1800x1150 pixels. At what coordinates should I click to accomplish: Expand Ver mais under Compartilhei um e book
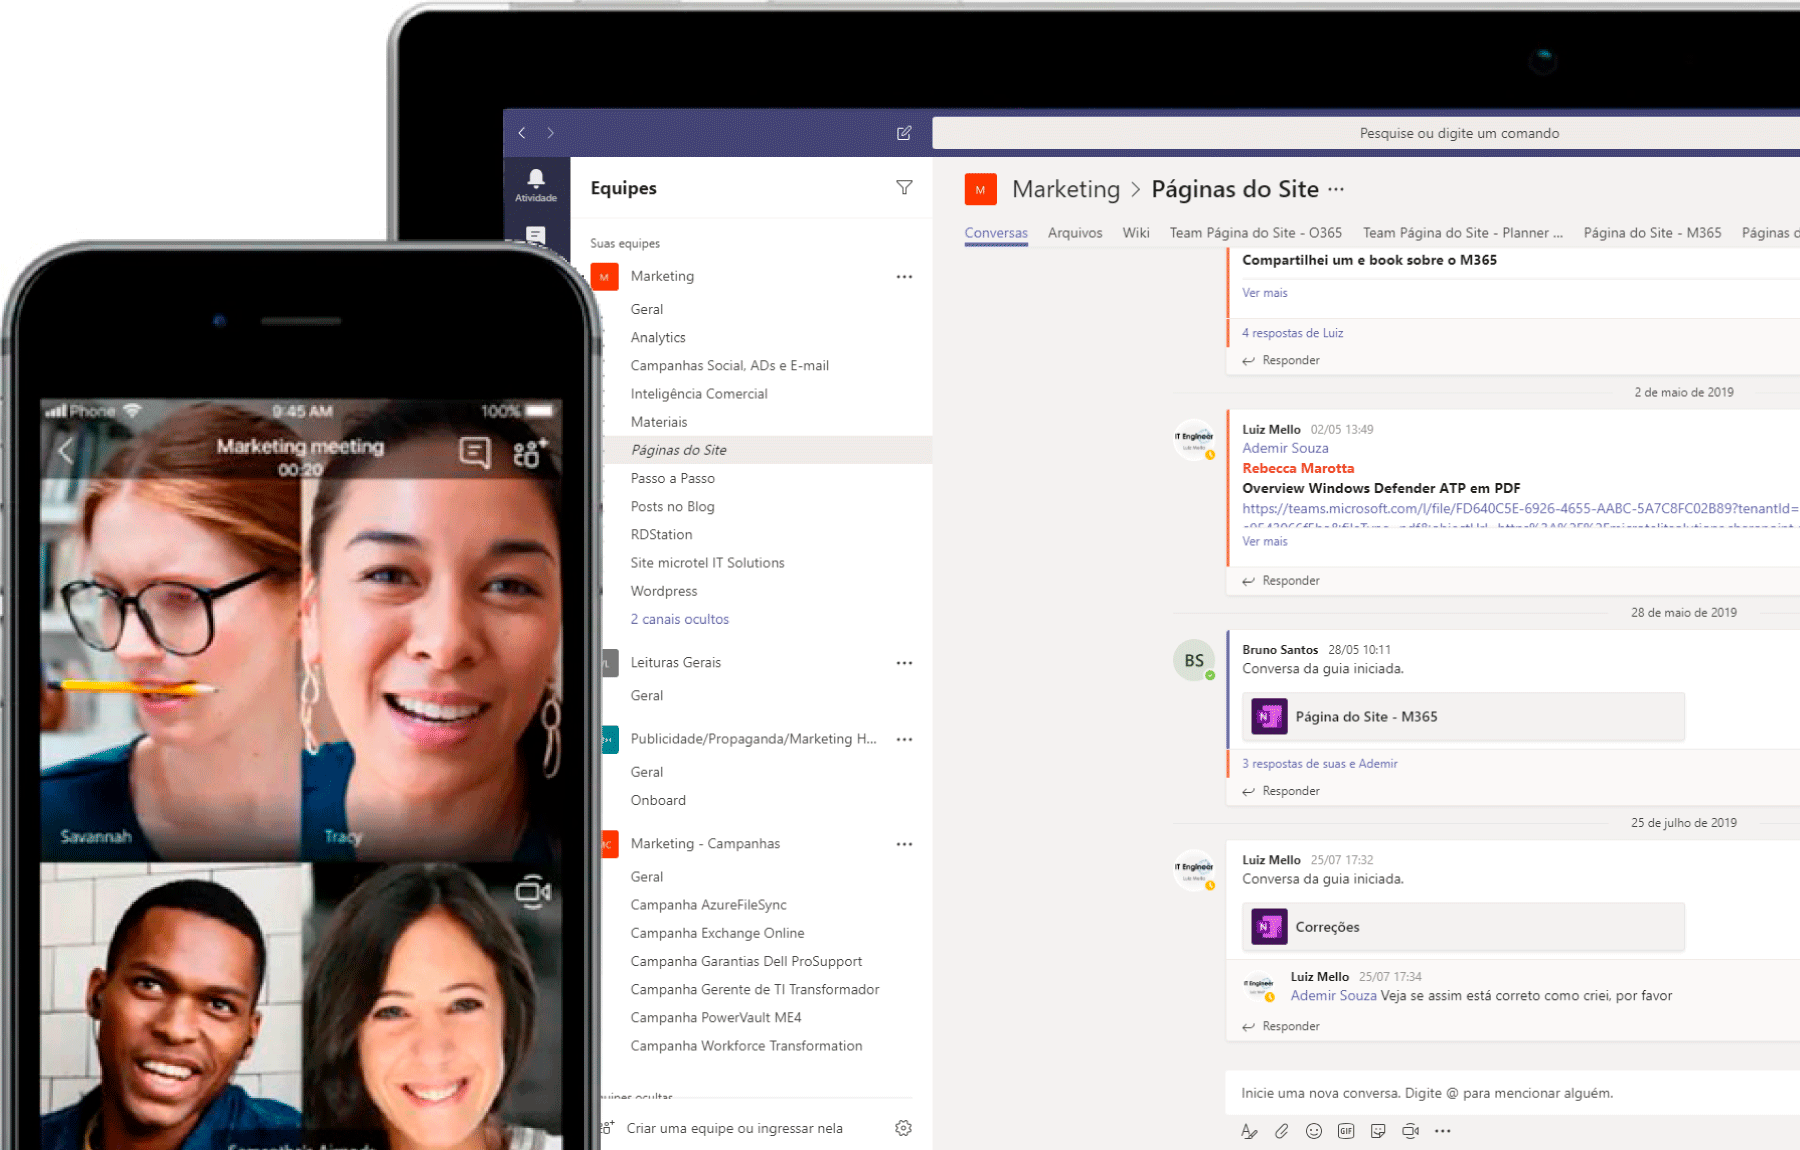(x=1264, y=293)
